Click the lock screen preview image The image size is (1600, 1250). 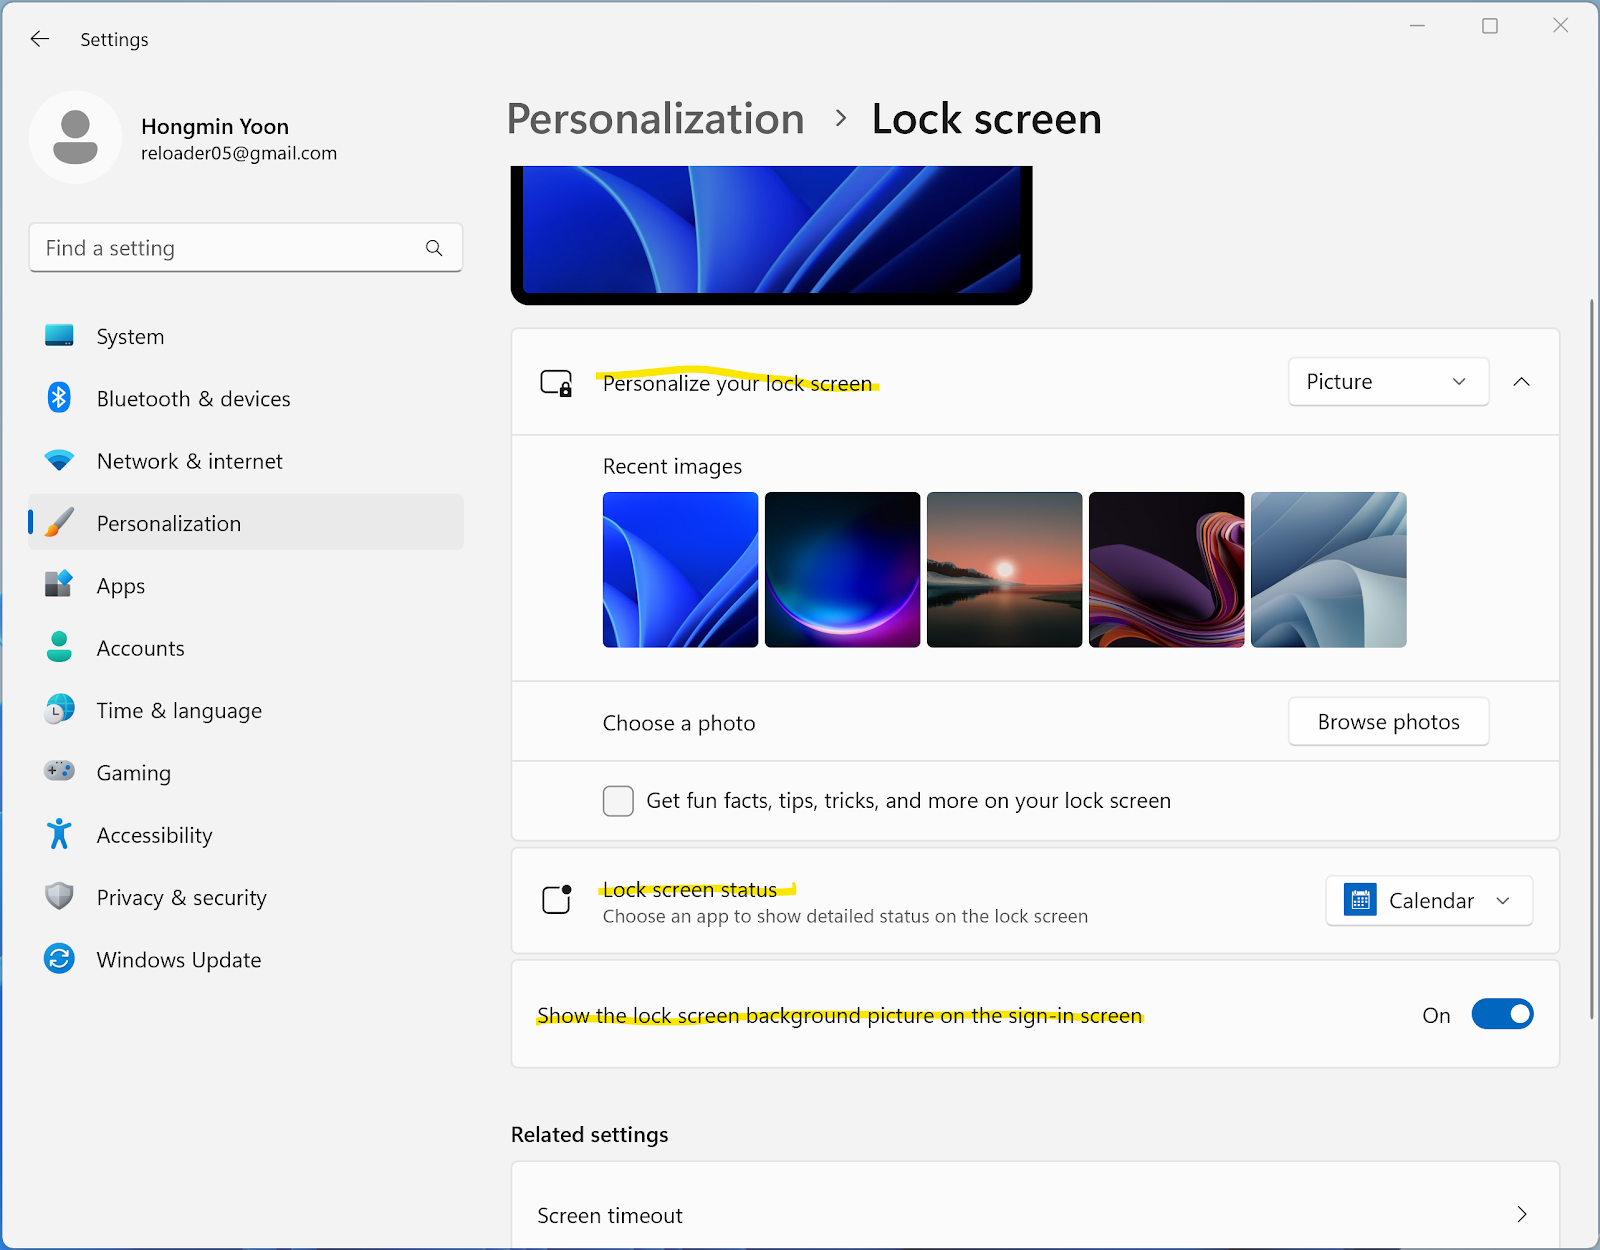coord(771,234)
